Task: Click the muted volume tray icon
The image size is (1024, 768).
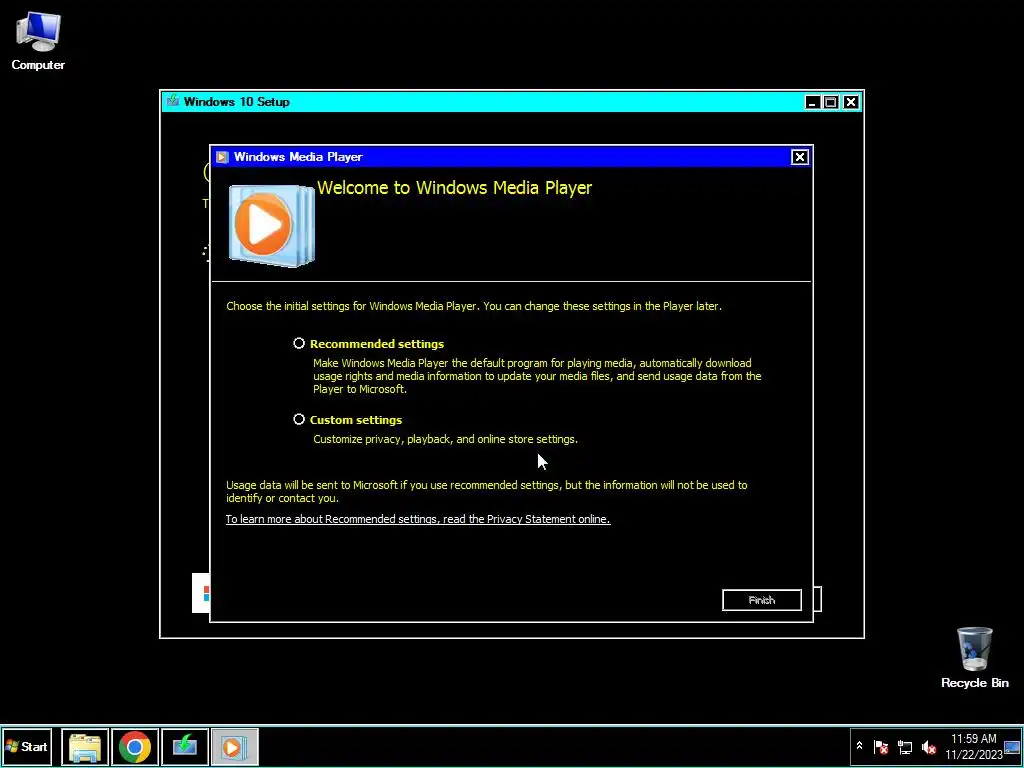Action: pyautogui.click(x=928, y=746)
